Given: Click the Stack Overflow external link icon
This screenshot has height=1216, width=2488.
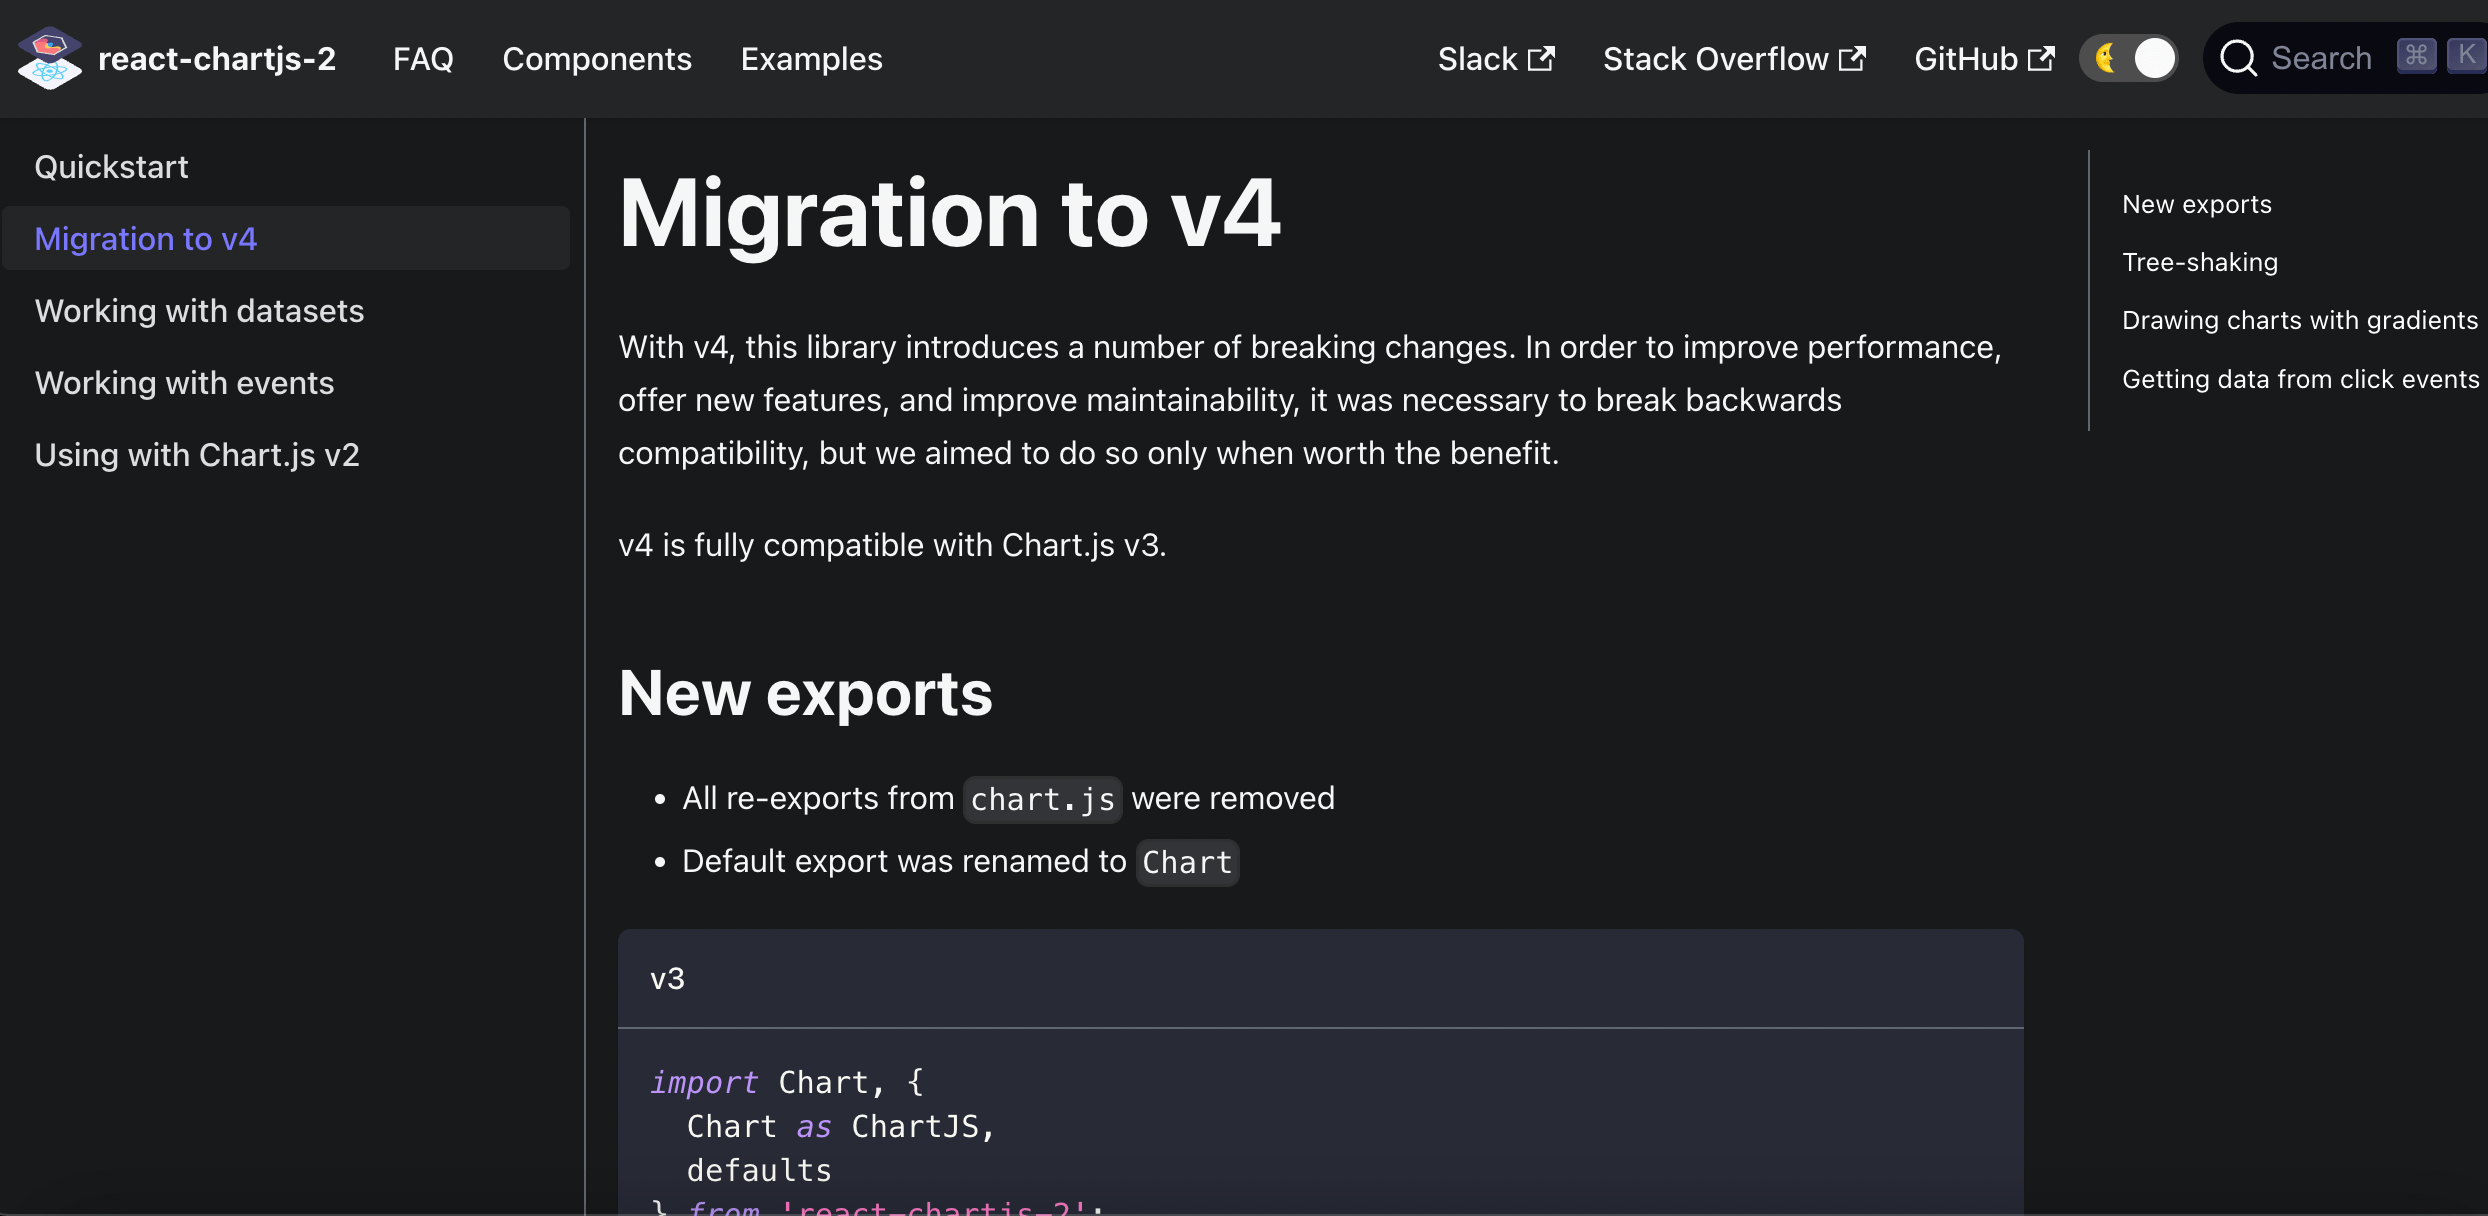Looking at the screenshot, I should click(x=1852, y=59).
